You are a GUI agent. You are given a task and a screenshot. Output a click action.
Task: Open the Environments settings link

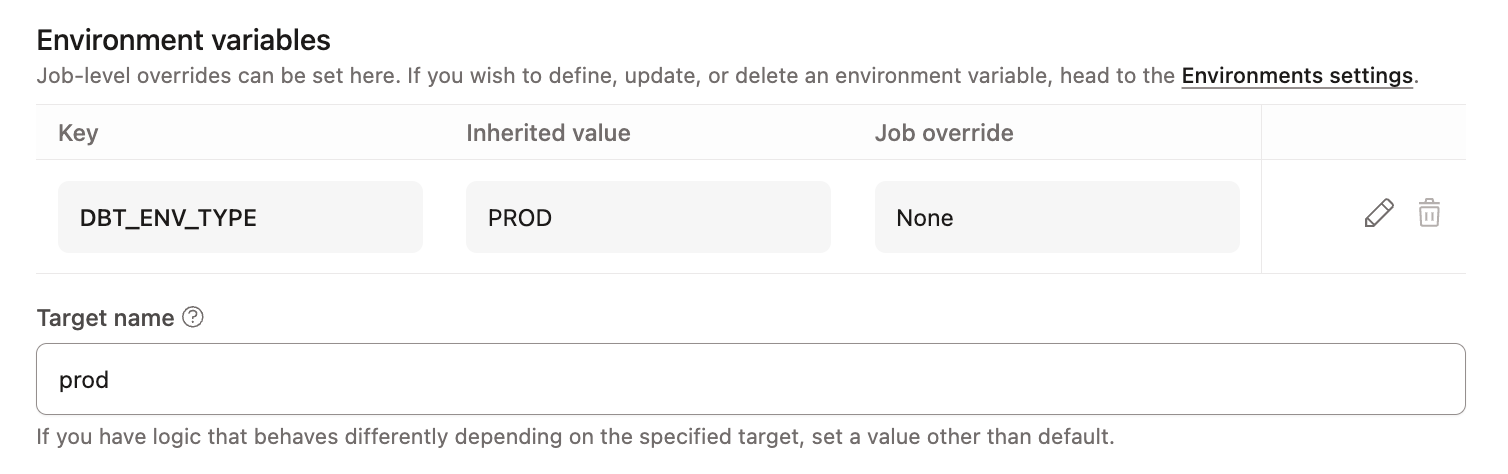pos(1297,76)
